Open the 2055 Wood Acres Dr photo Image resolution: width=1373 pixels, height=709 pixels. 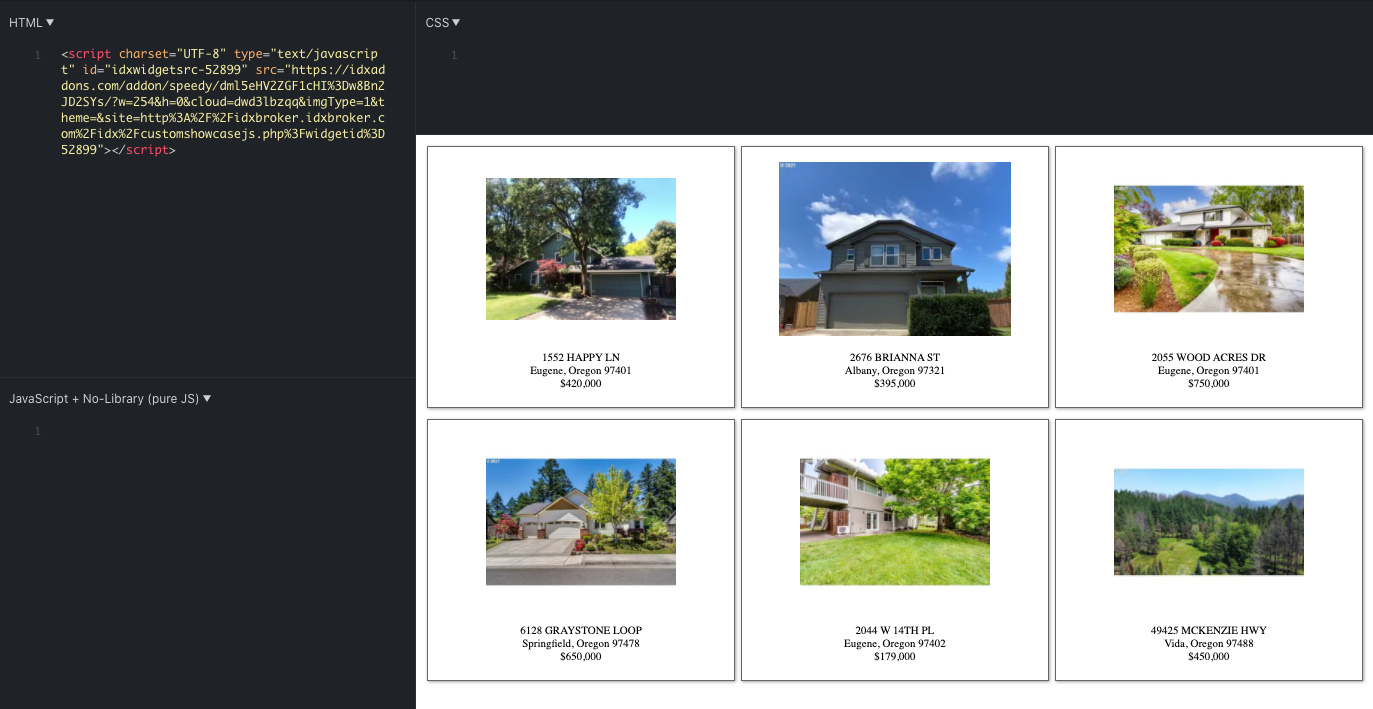(x=1208, y=249)
